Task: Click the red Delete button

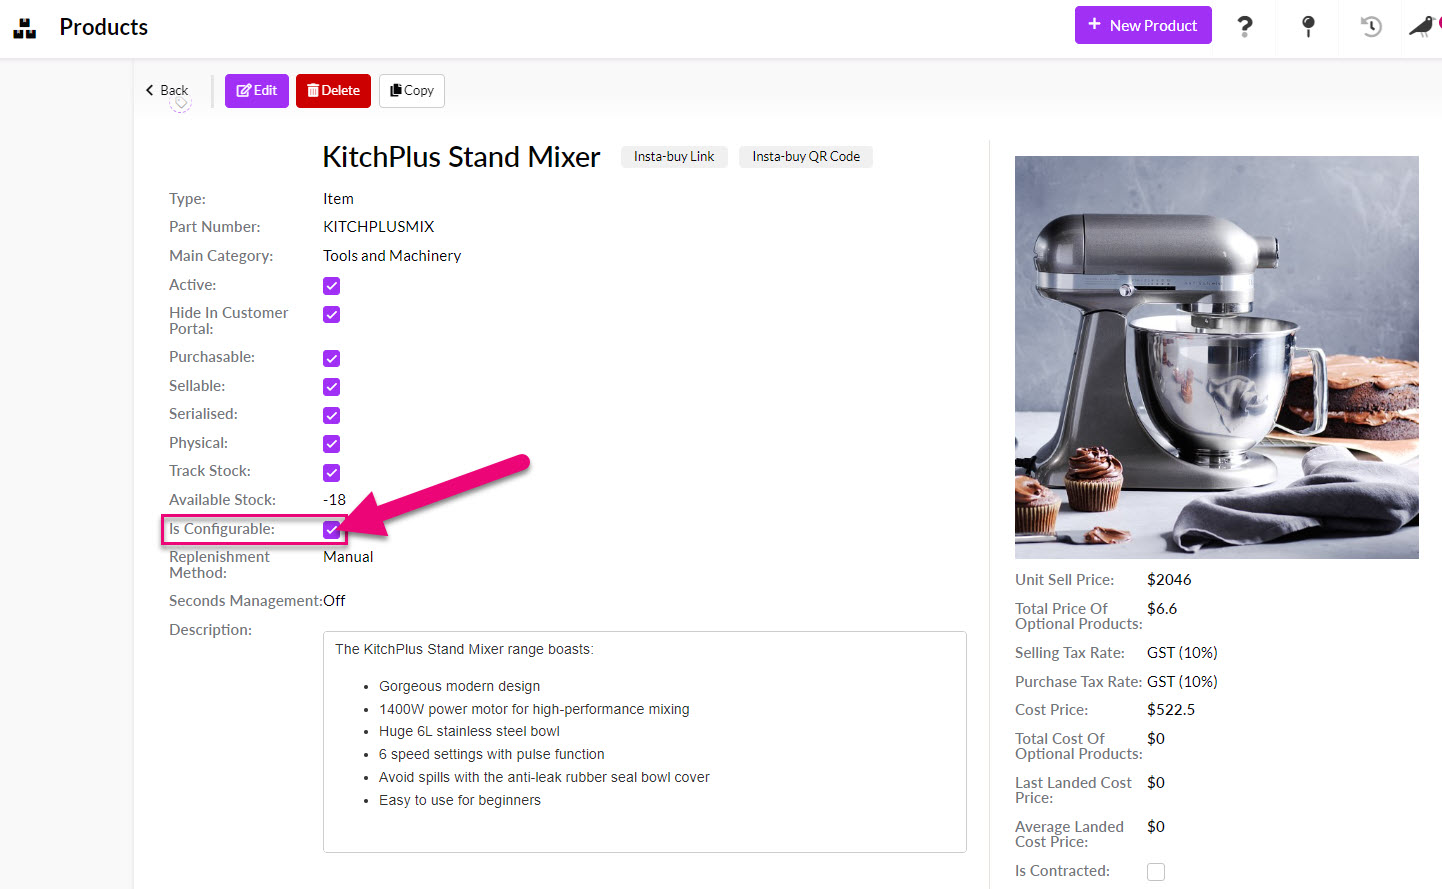Action: [x=333, y=91]
